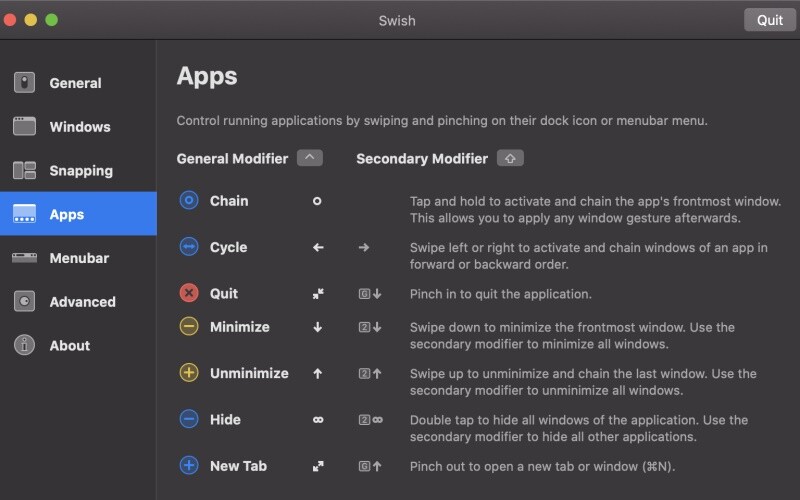Click the Chain tap-and-hold gesture glyph
Image resolution: width=800 pixels, height=500 pixels.
[x=317, y=201]
